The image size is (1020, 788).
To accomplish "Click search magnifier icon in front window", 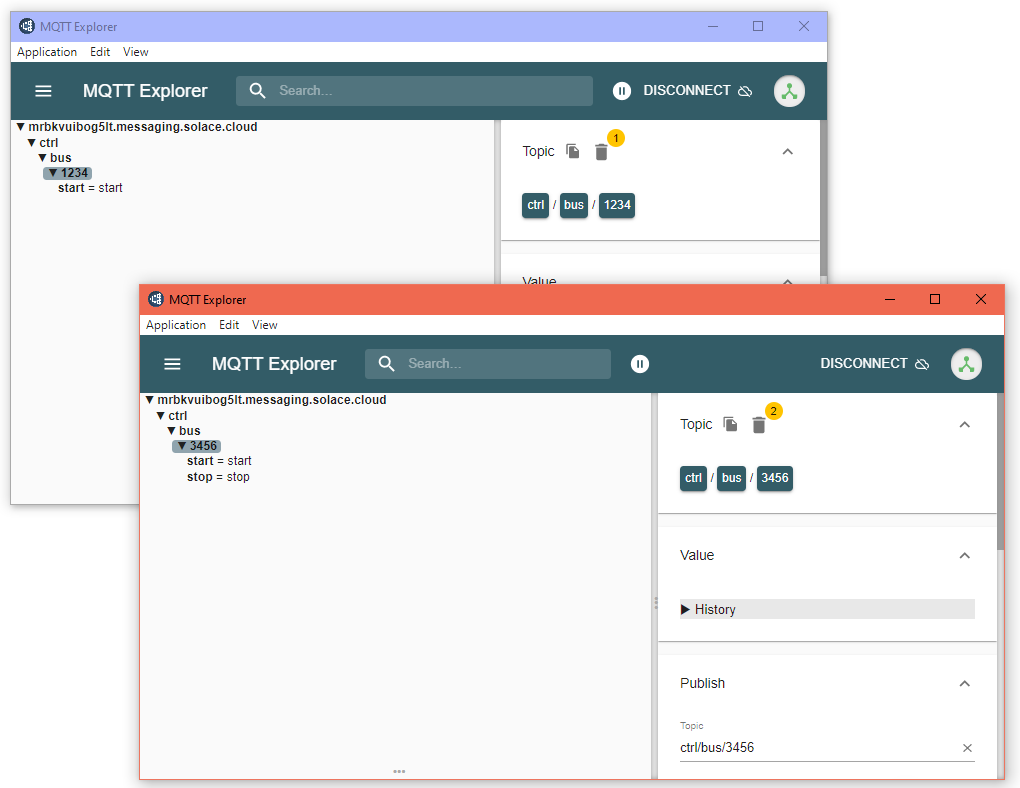I will (x=386, y=364).
